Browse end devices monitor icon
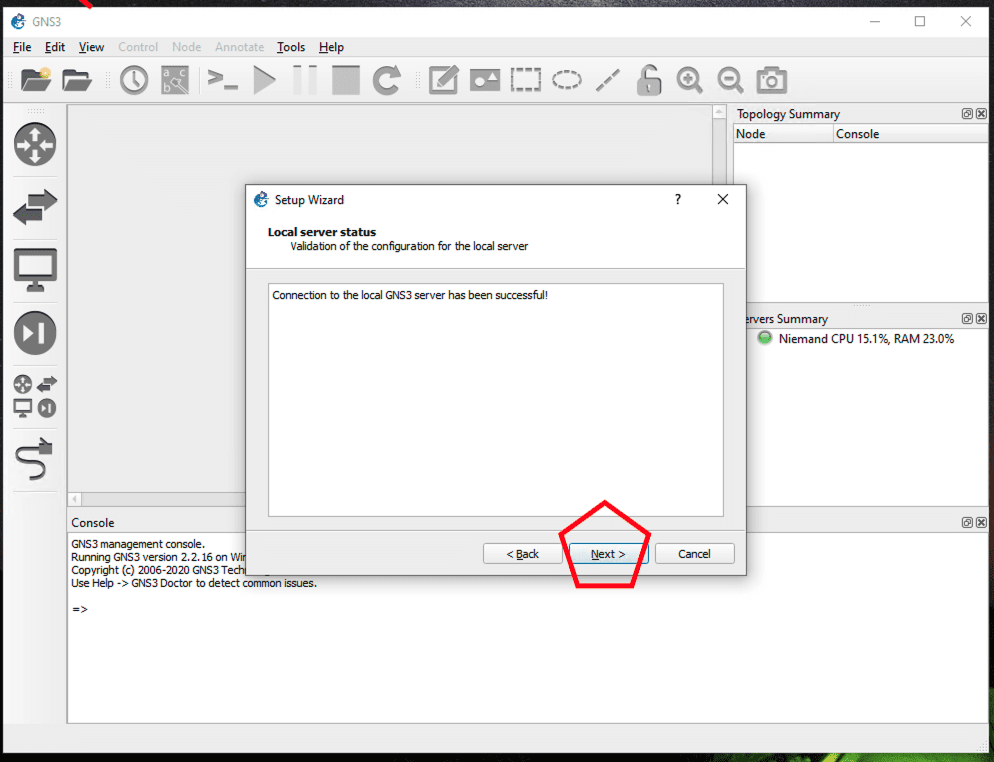The height and width of the screenshot is (762, 994). (x=35, y=270)
